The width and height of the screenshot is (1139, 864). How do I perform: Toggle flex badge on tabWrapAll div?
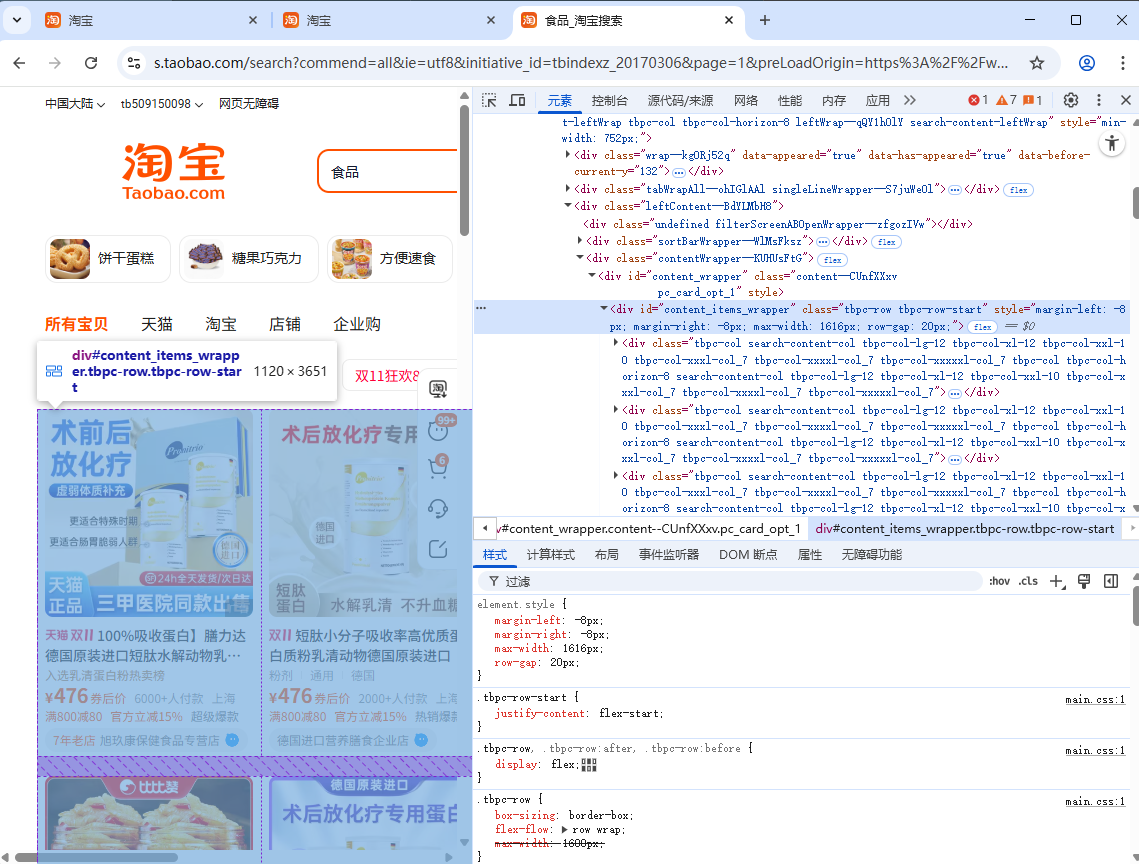tap(1018, 190)
